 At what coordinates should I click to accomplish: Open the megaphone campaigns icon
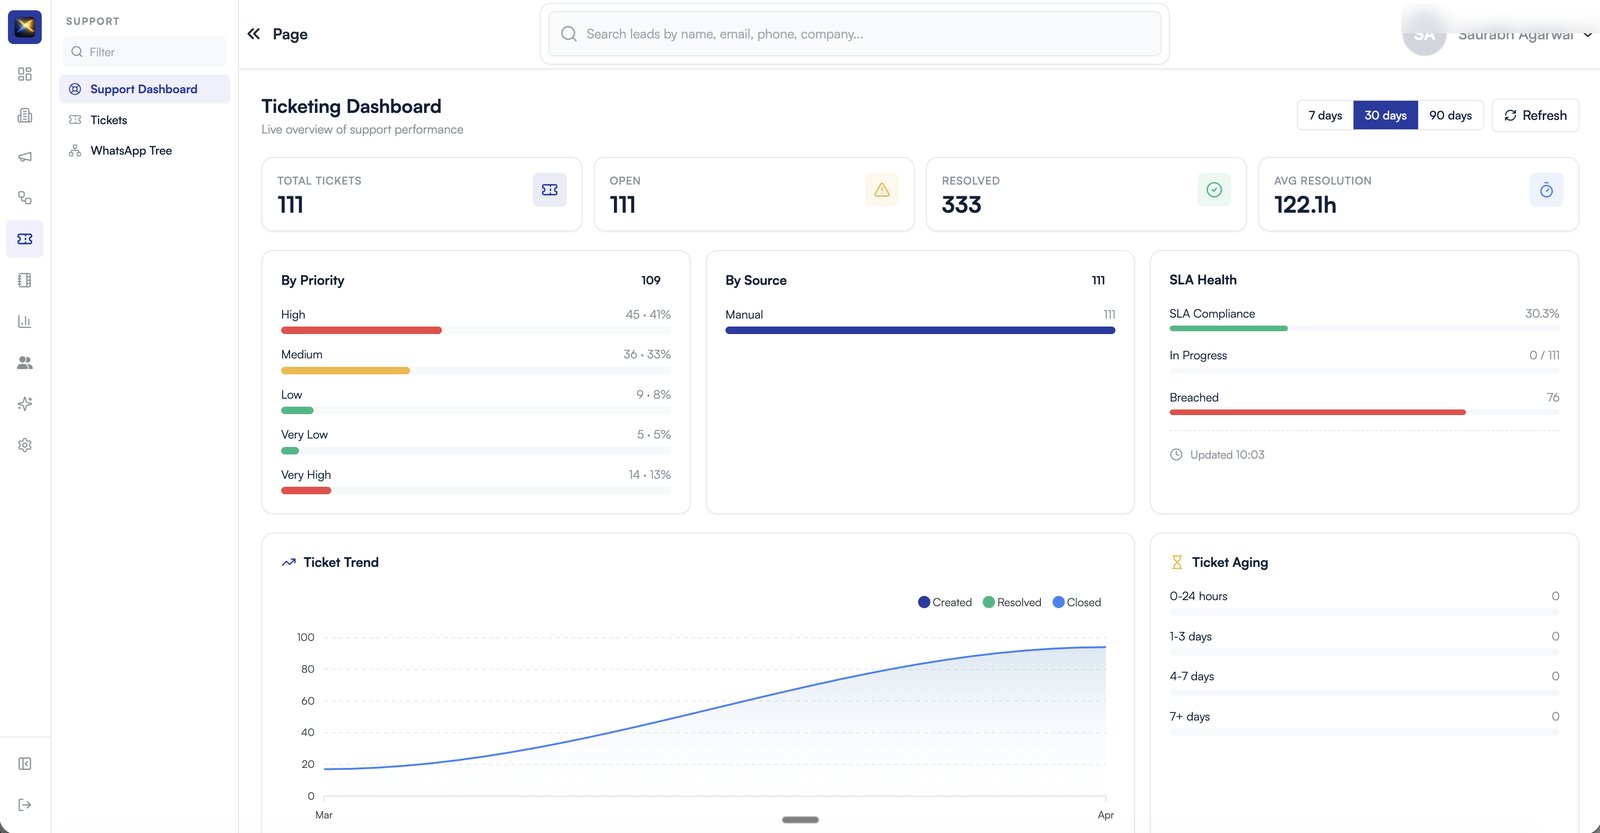click(25, 157)
